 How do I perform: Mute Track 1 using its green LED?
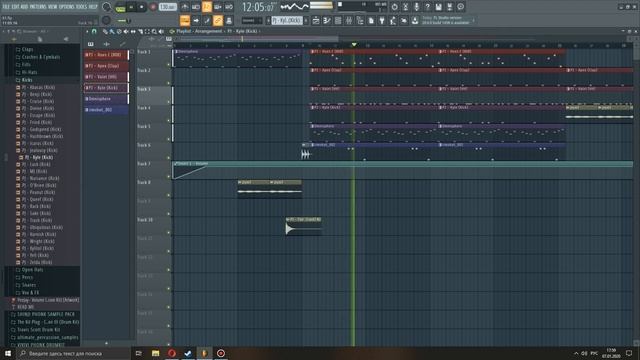(x=169, y=64)
